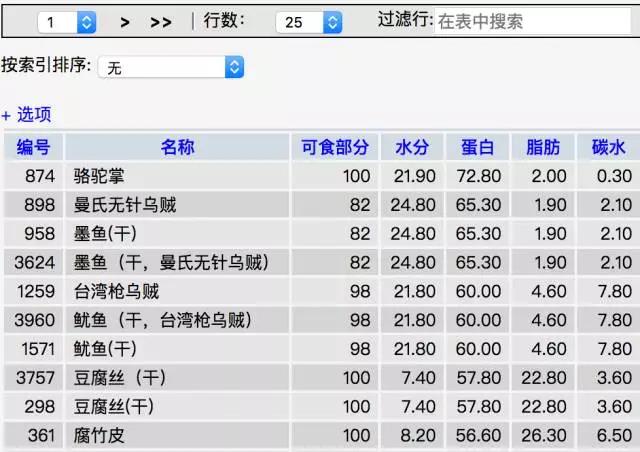Select row with 编号 3757

tap(35, 378)
